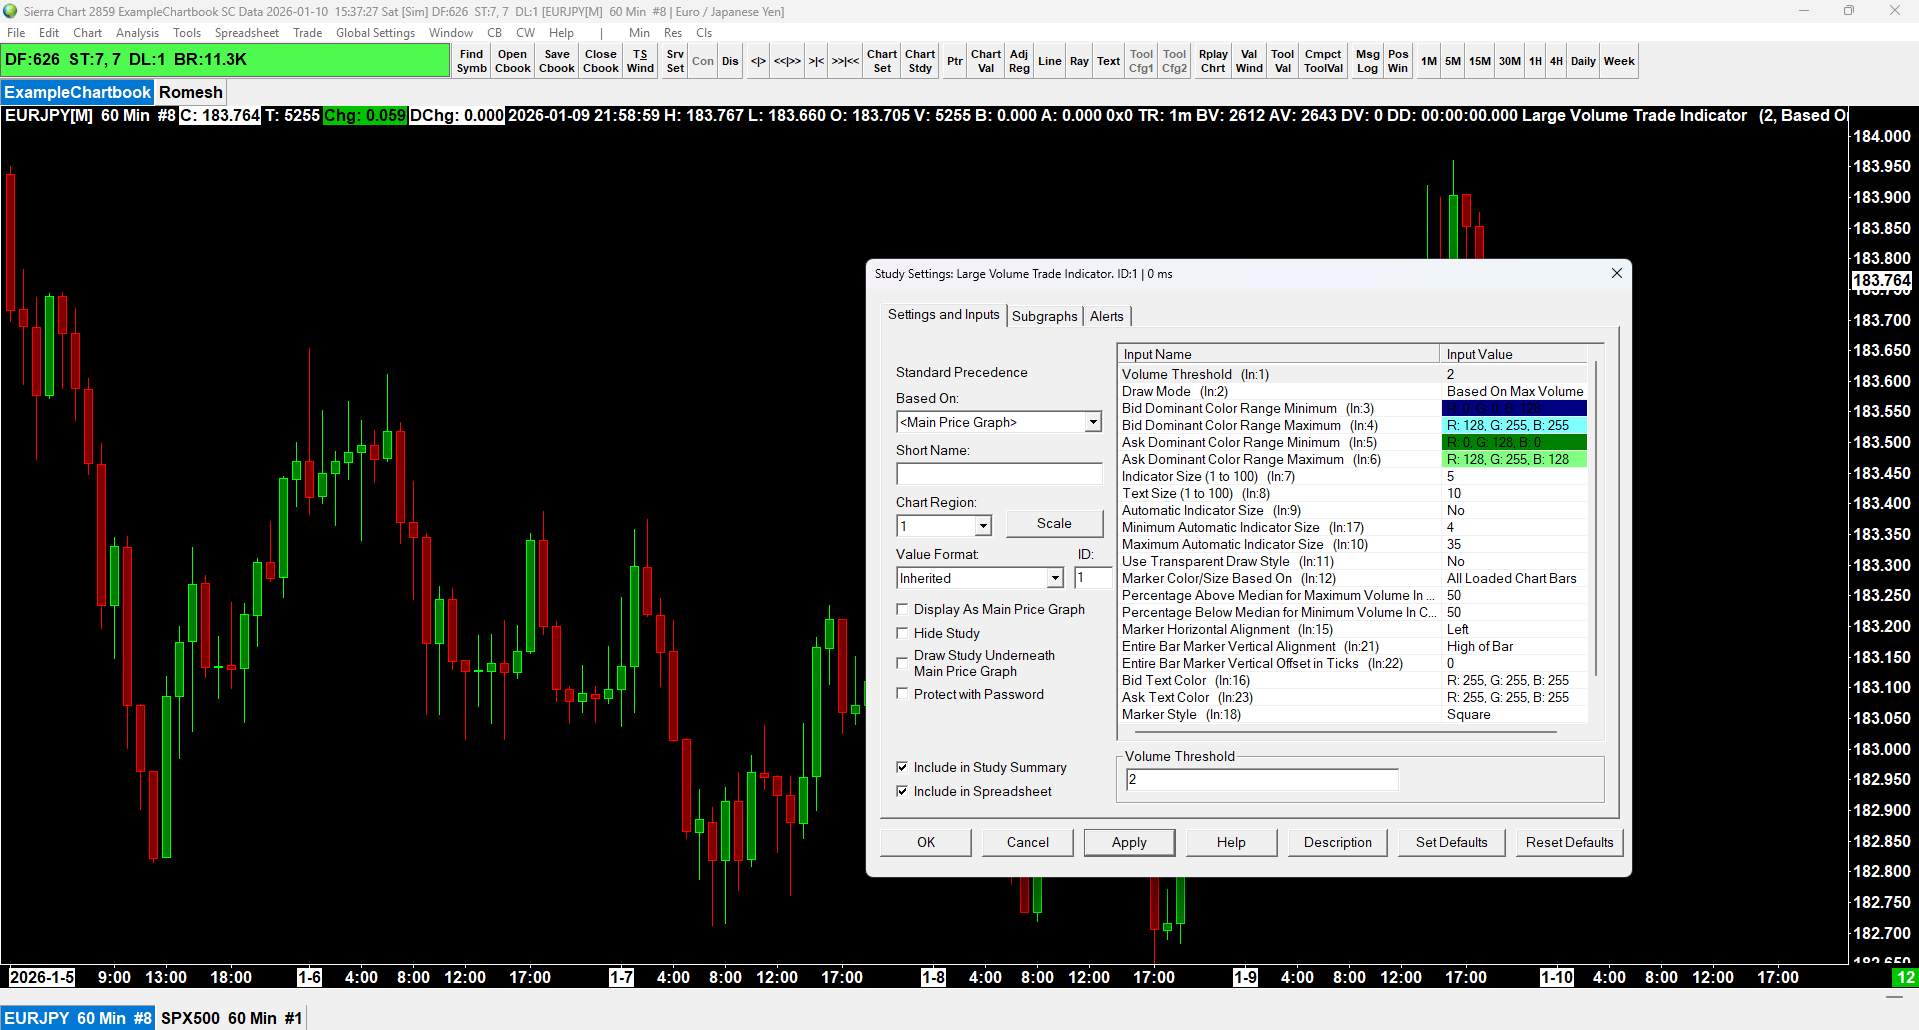1919x1030 pixels.
Task: Click Save Cbook in the toolbar
Action: [557, 61]
